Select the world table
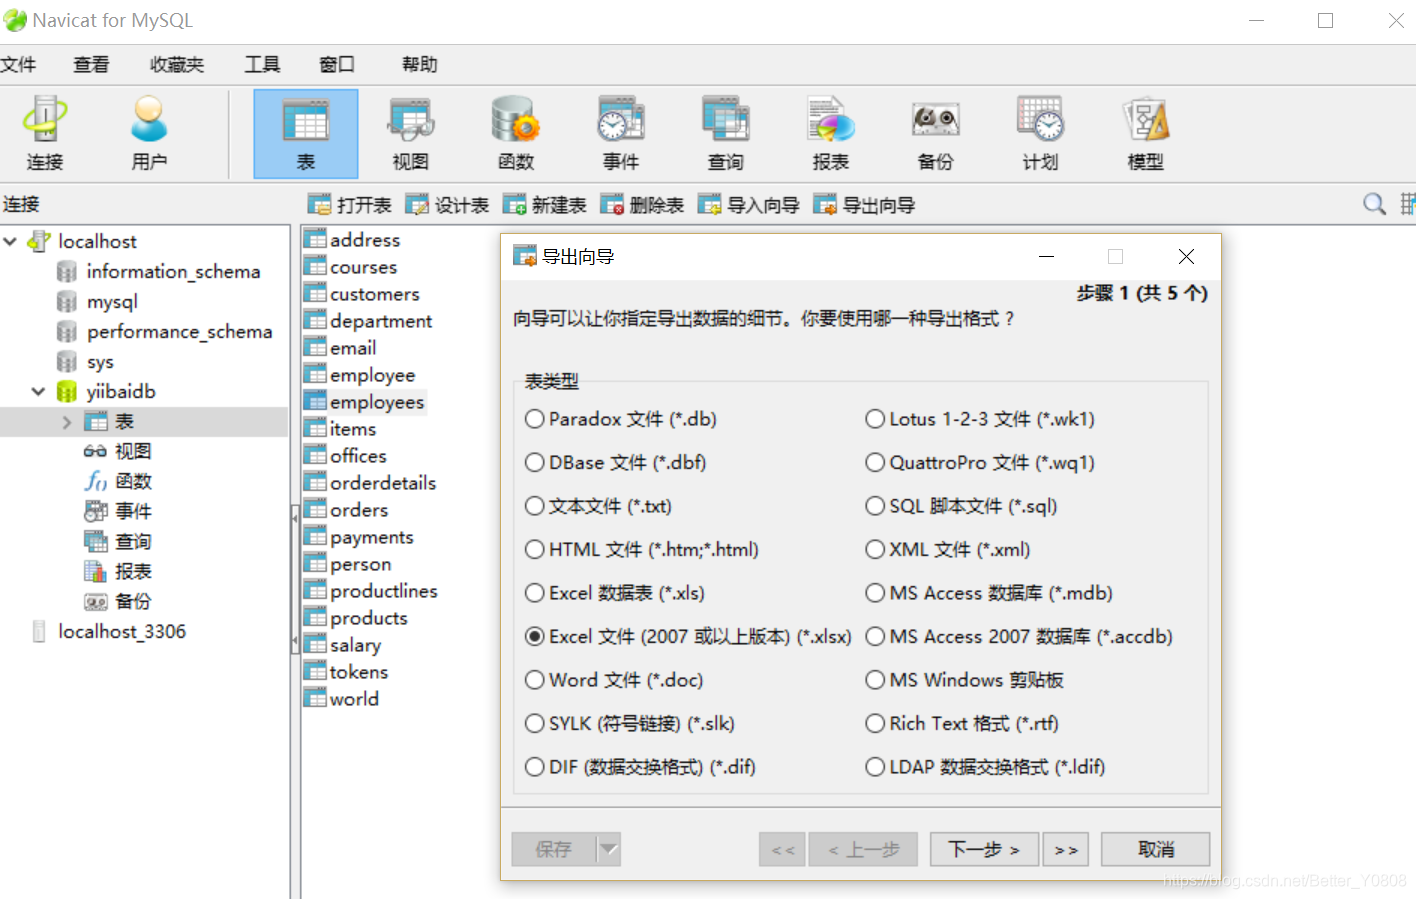 (342, 699)
